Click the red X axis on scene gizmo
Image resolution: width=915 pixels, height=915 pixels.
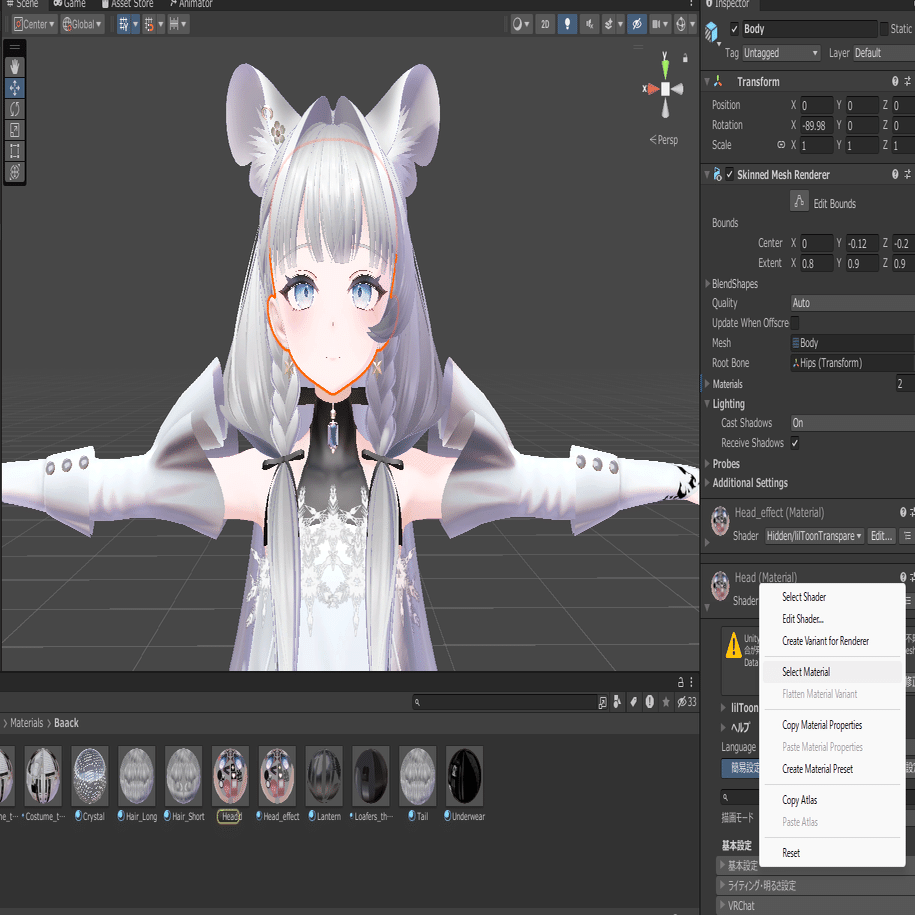pos(651,89)
